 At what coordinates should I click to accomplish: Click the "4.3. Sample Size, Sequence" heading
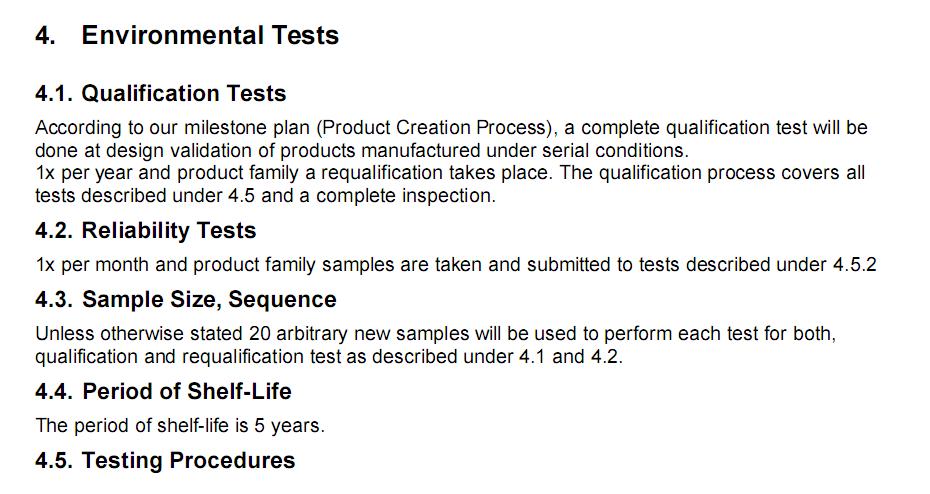click(x=185, y=300)
